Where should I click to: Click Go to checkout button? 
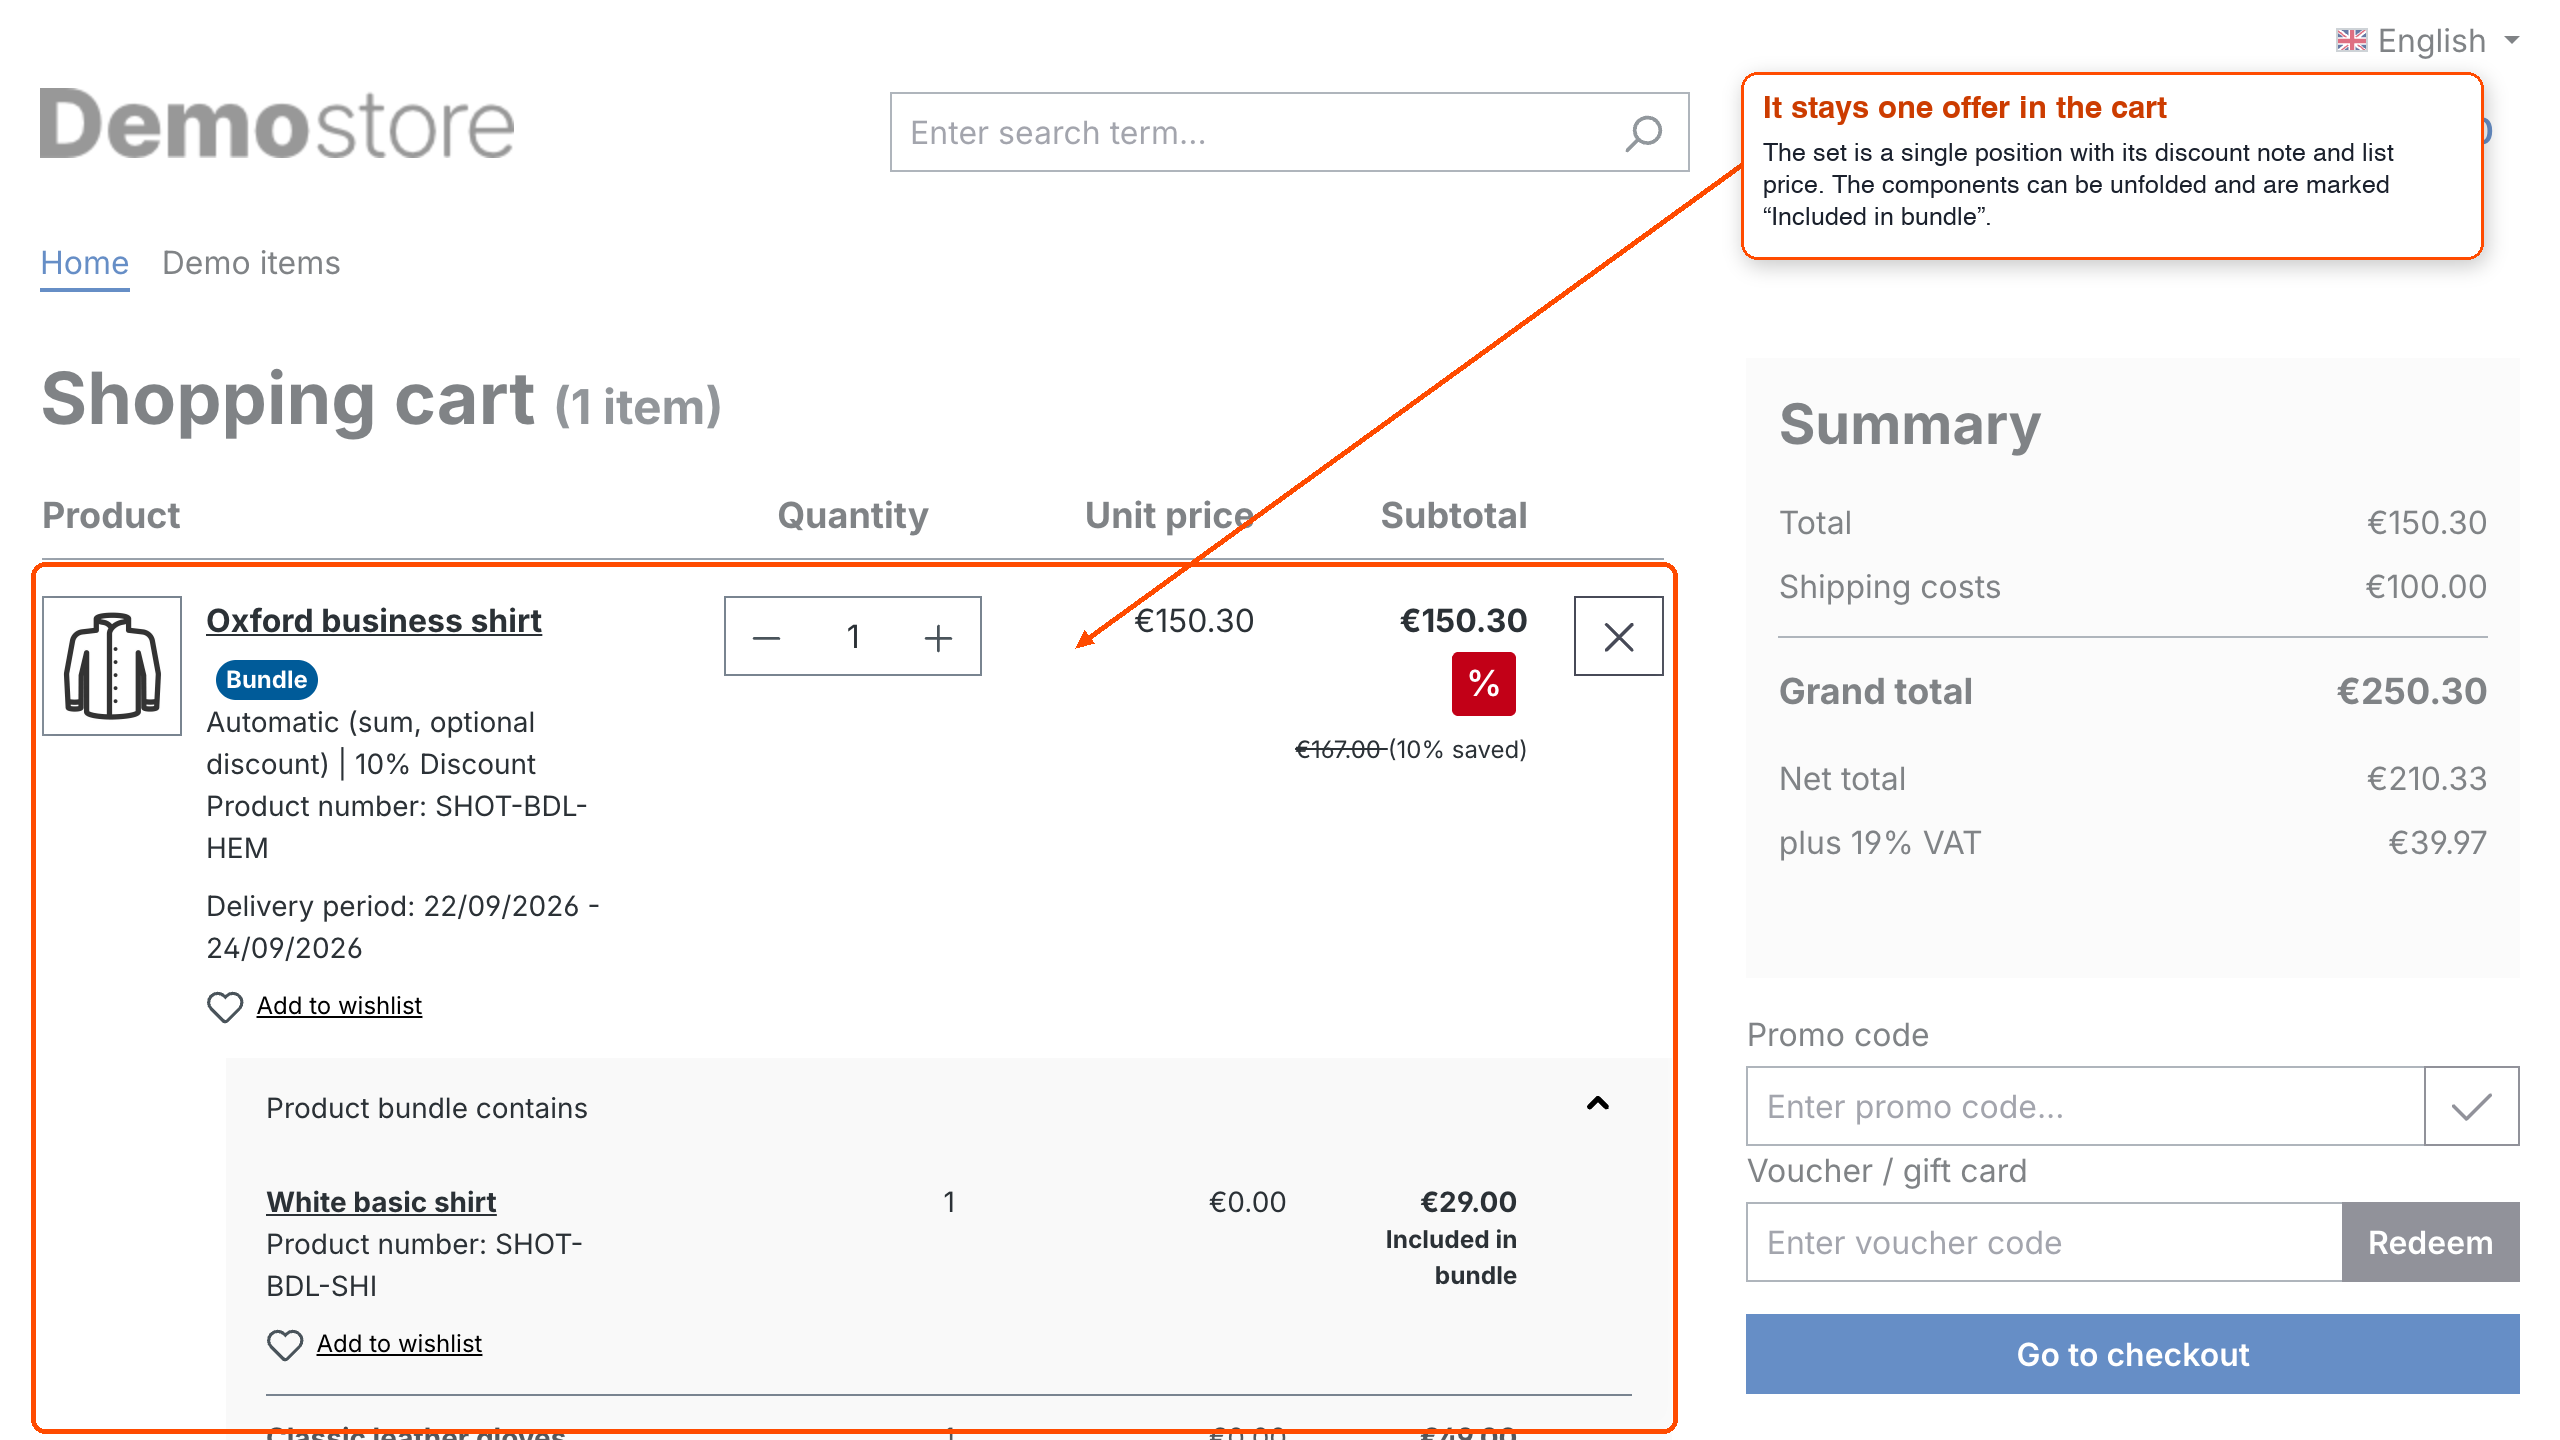tap(2132, 1354)
